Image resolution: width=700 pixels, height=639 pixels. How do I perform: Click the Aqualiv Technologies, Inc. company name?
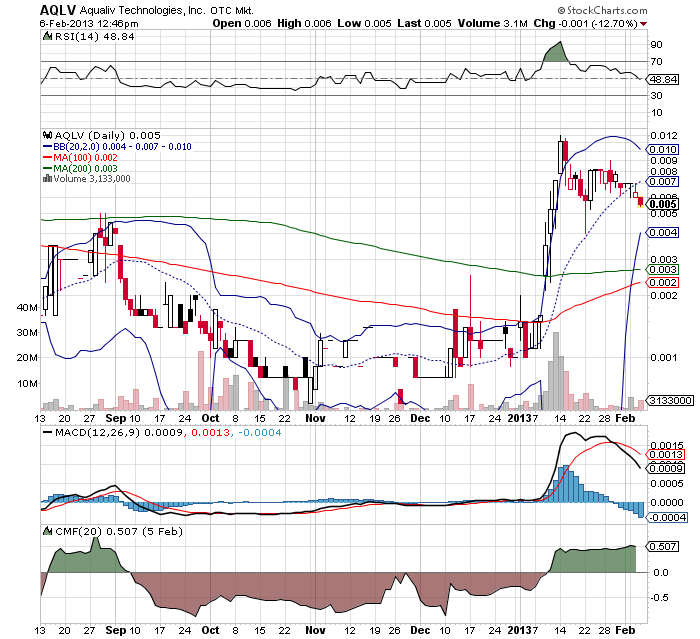[143, 10]
